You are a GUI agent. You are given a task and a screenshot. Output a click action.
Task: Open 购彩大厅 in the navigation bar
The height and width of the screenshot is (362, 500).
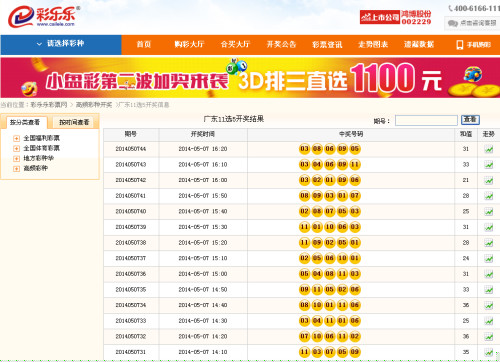(189, 44)
